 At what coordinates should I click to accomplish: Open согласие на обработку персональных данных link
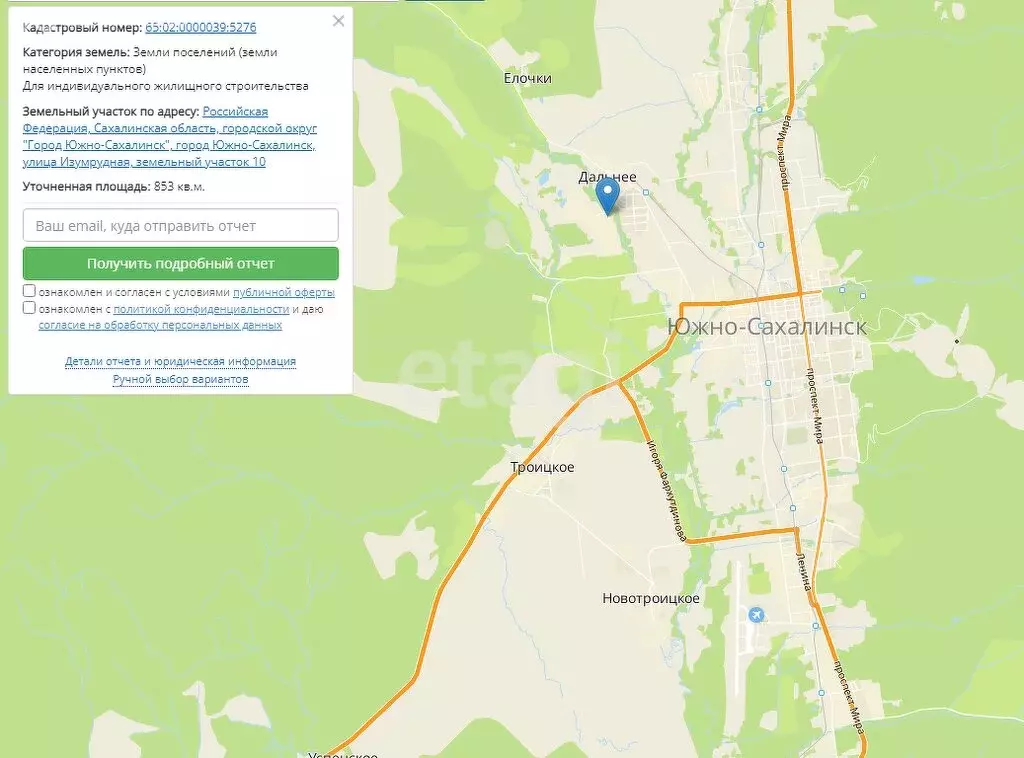[160, 325]
